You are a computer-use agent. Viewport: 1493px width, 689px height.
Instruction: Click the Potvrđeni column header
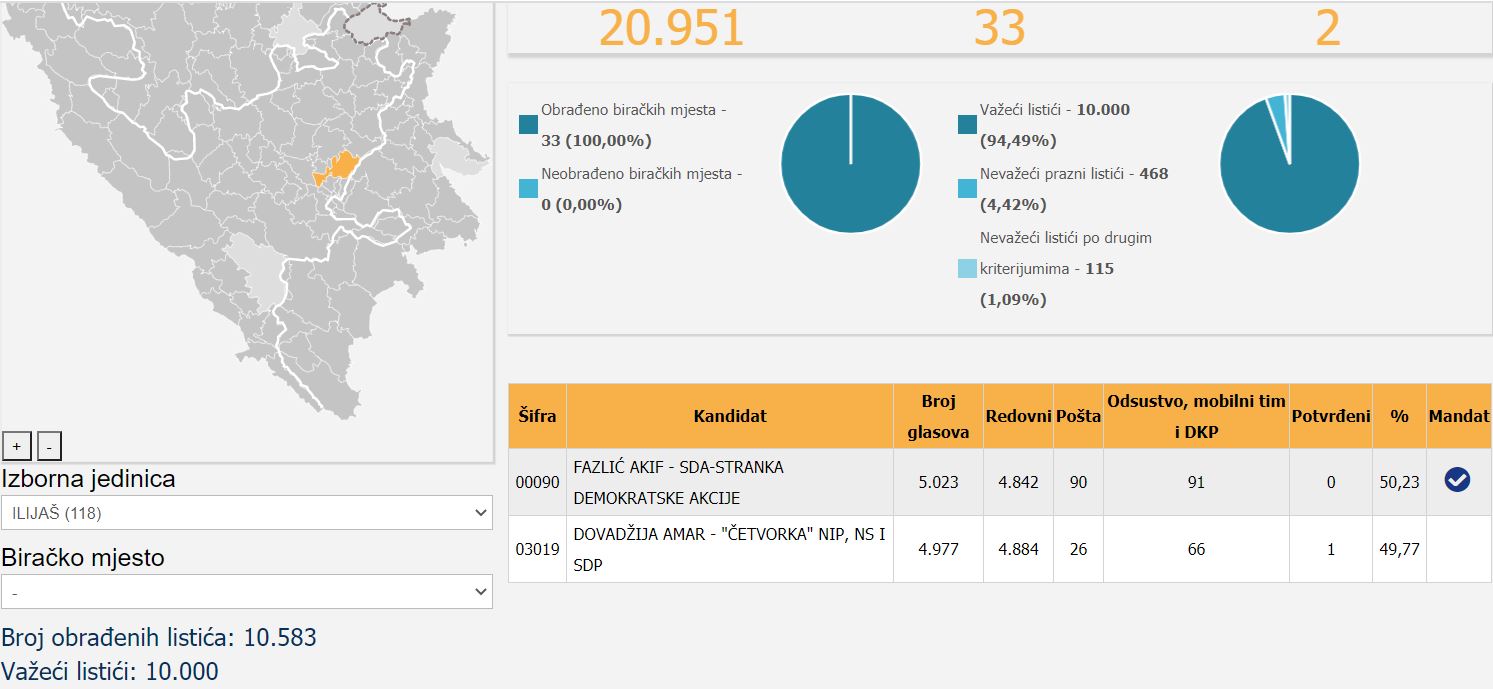(1330, 416)
